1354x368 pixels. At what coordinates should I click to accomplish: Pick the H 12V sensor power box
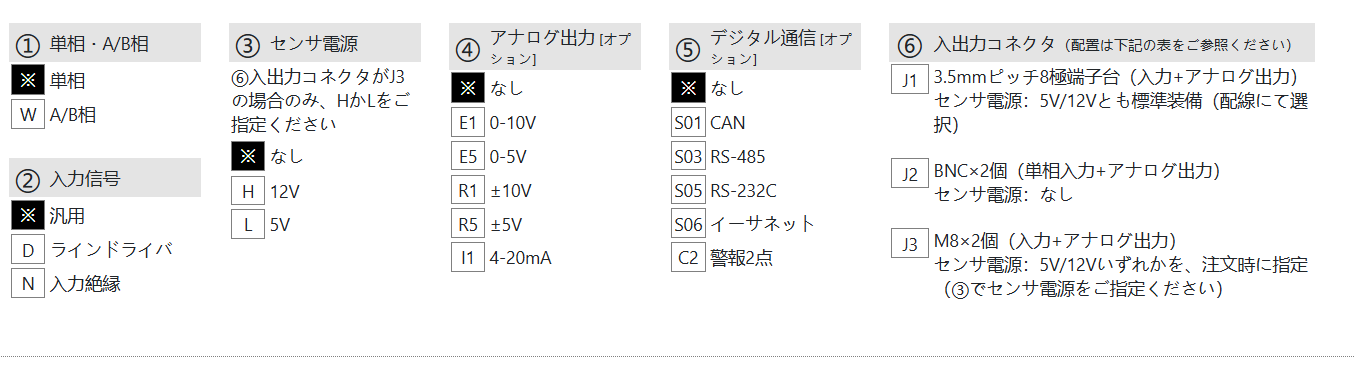[x=248, y=190]
